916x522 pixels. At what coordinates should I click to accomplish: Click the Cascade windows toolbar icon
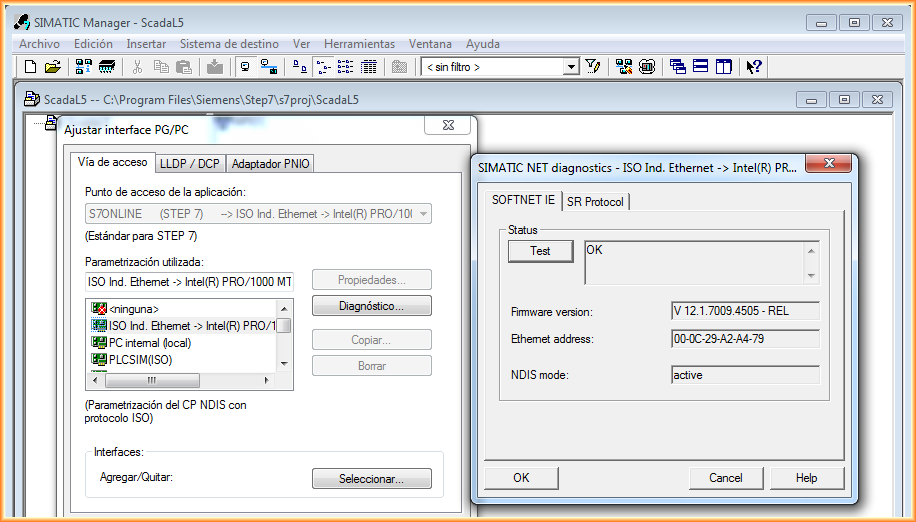(678, 67)
